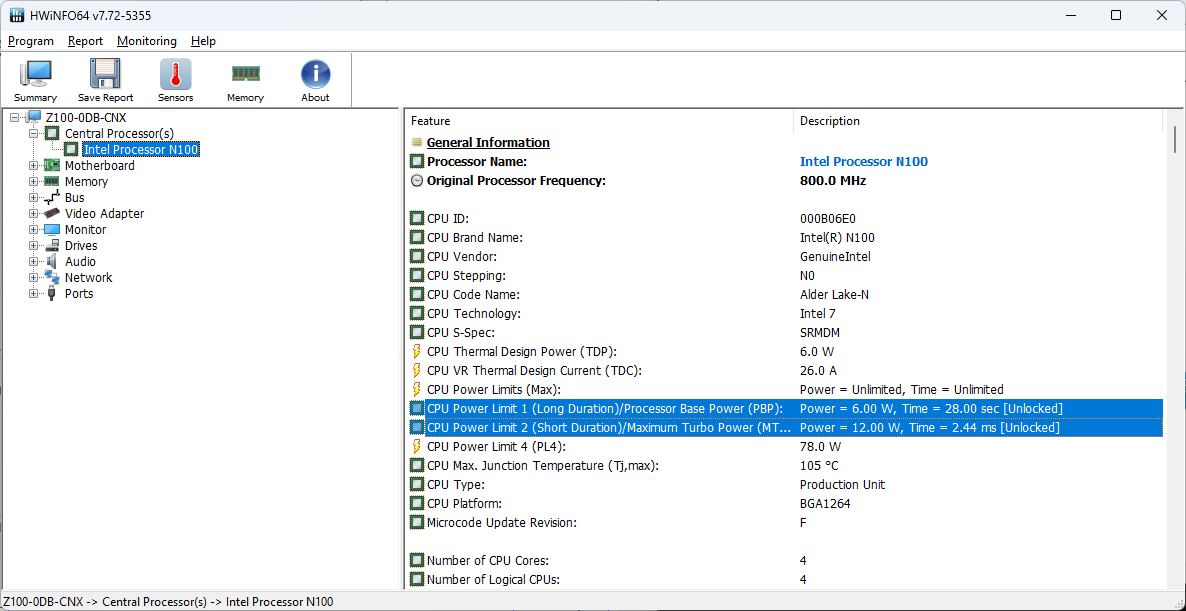The height and width of the screenshot is (611, 1186).
Task: Expand the Memory tree node
Action: coord(33,181)
